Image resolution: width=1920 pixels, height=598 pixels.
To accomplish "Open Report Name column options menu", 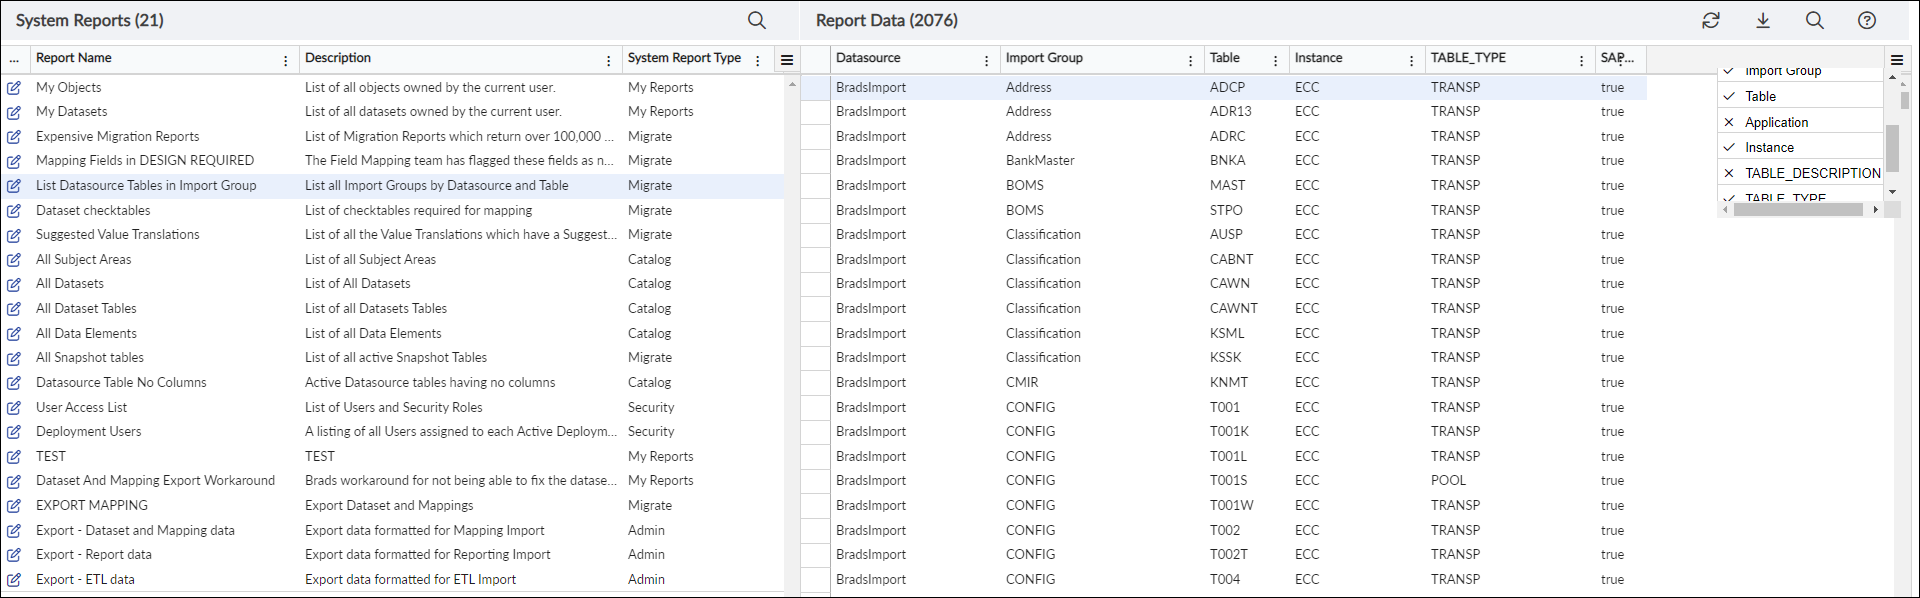I will 286,61.
